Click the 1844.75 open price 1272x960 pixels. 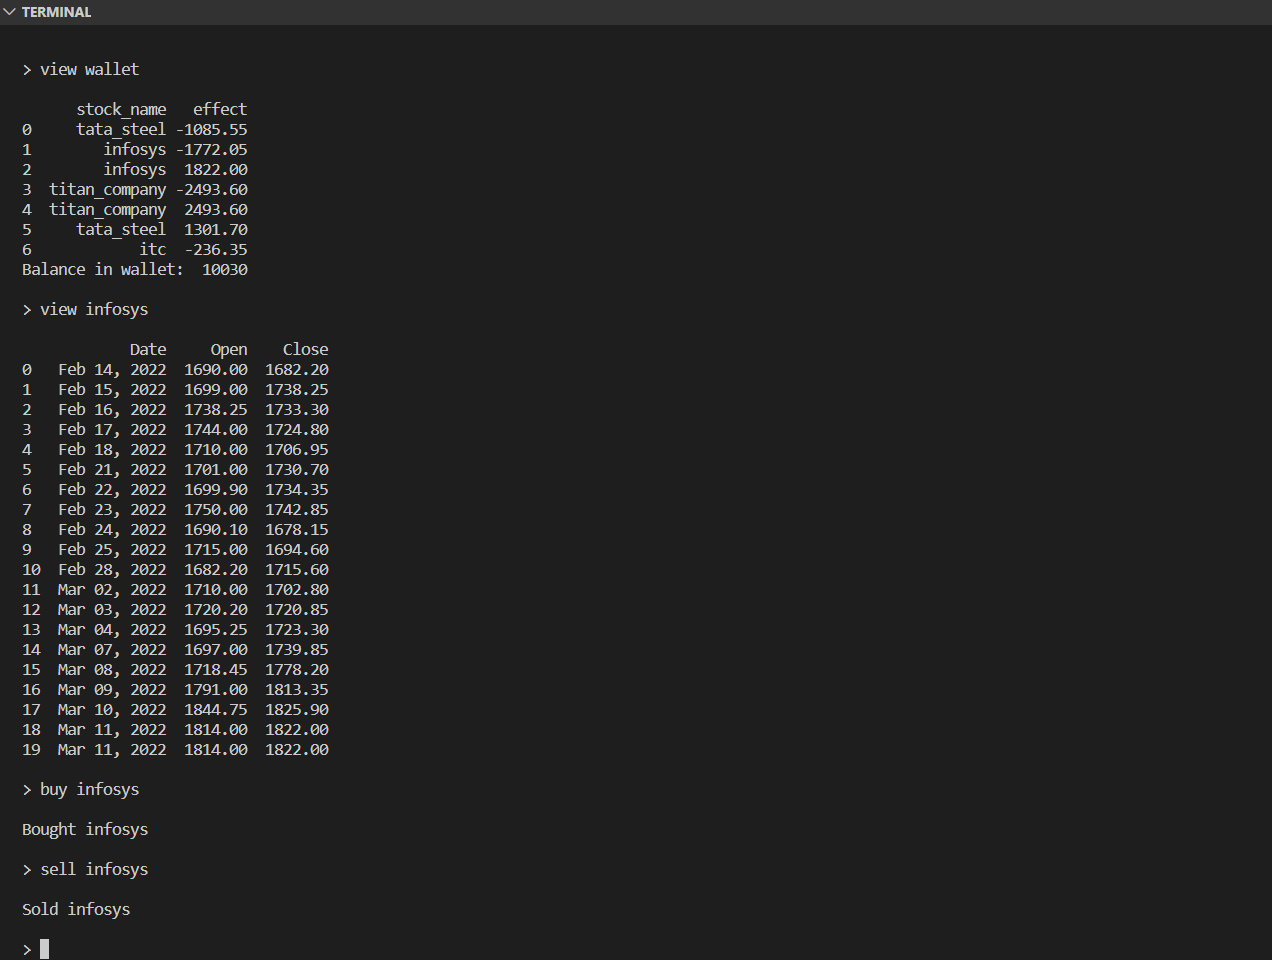tap(216, 709)
